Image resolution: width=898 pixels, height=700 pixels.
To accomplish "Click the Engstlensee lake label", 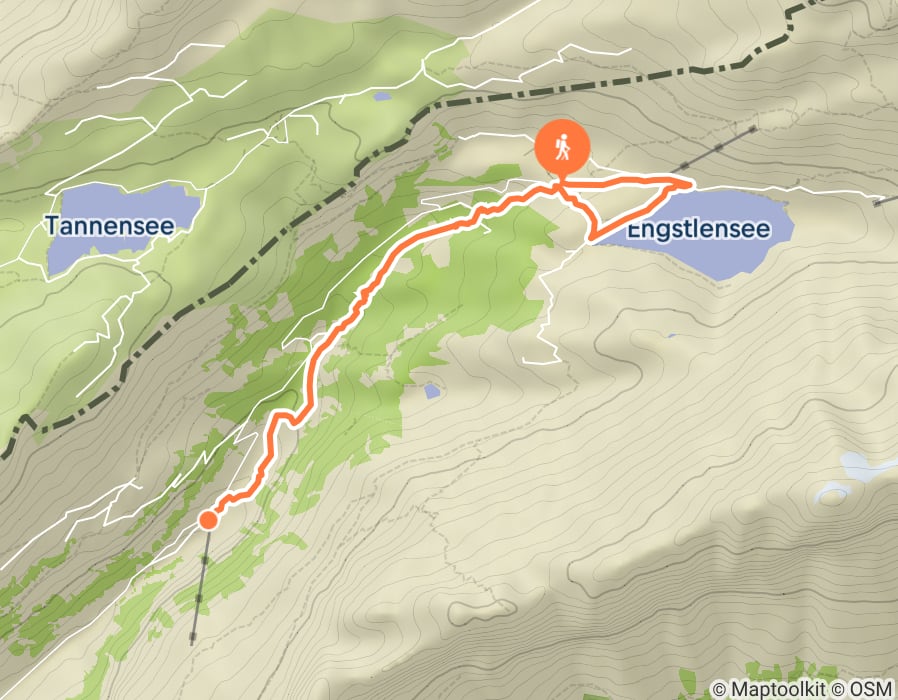I will (699, 229).
